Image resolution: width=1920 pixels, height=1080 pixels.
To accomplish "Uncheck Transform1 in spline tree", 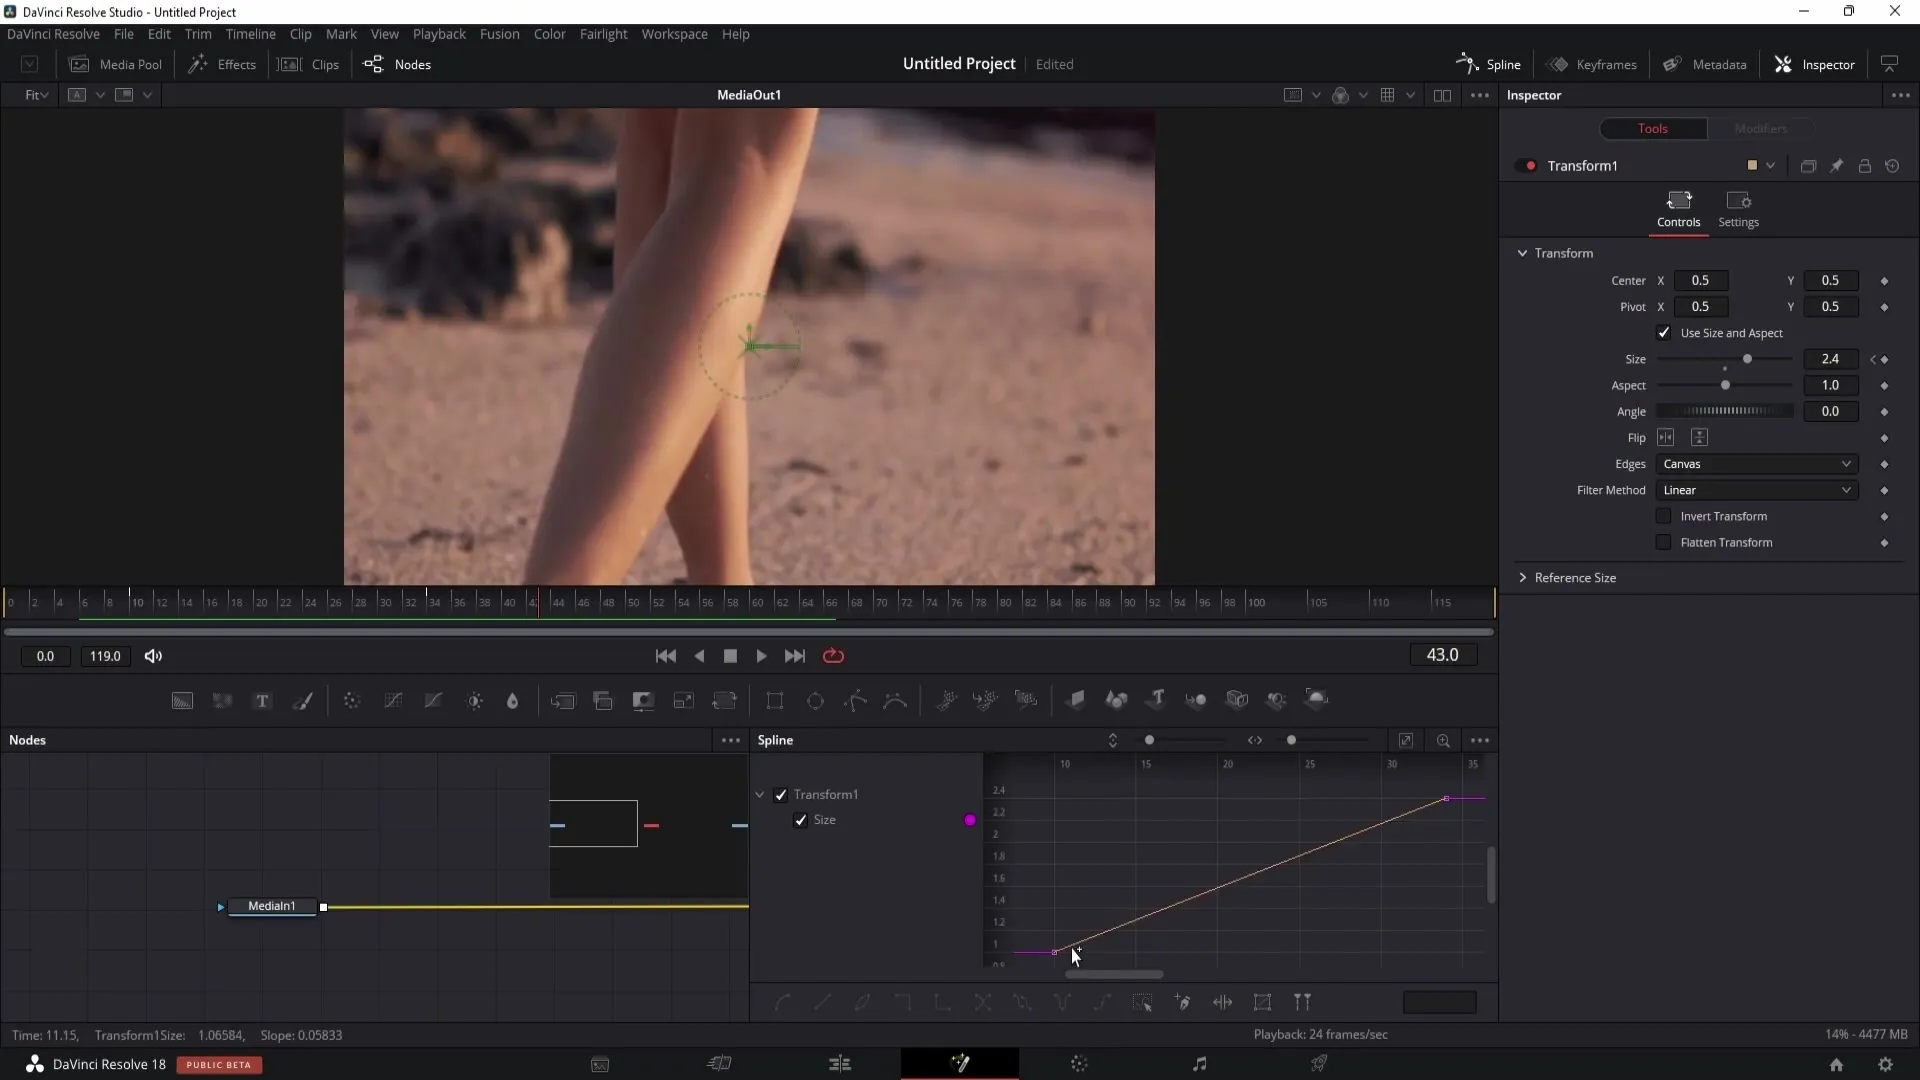I will point(781,795).
